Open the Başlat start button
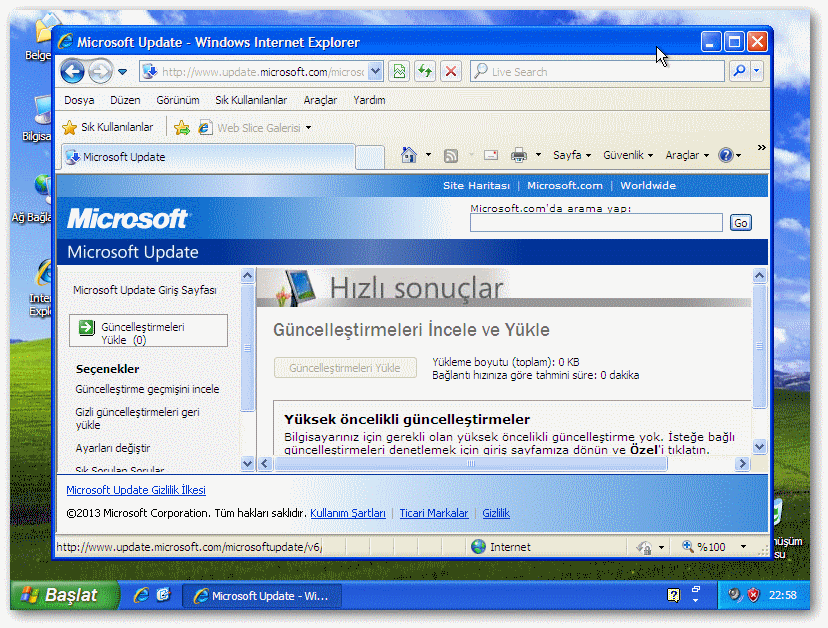 [65, 595]
